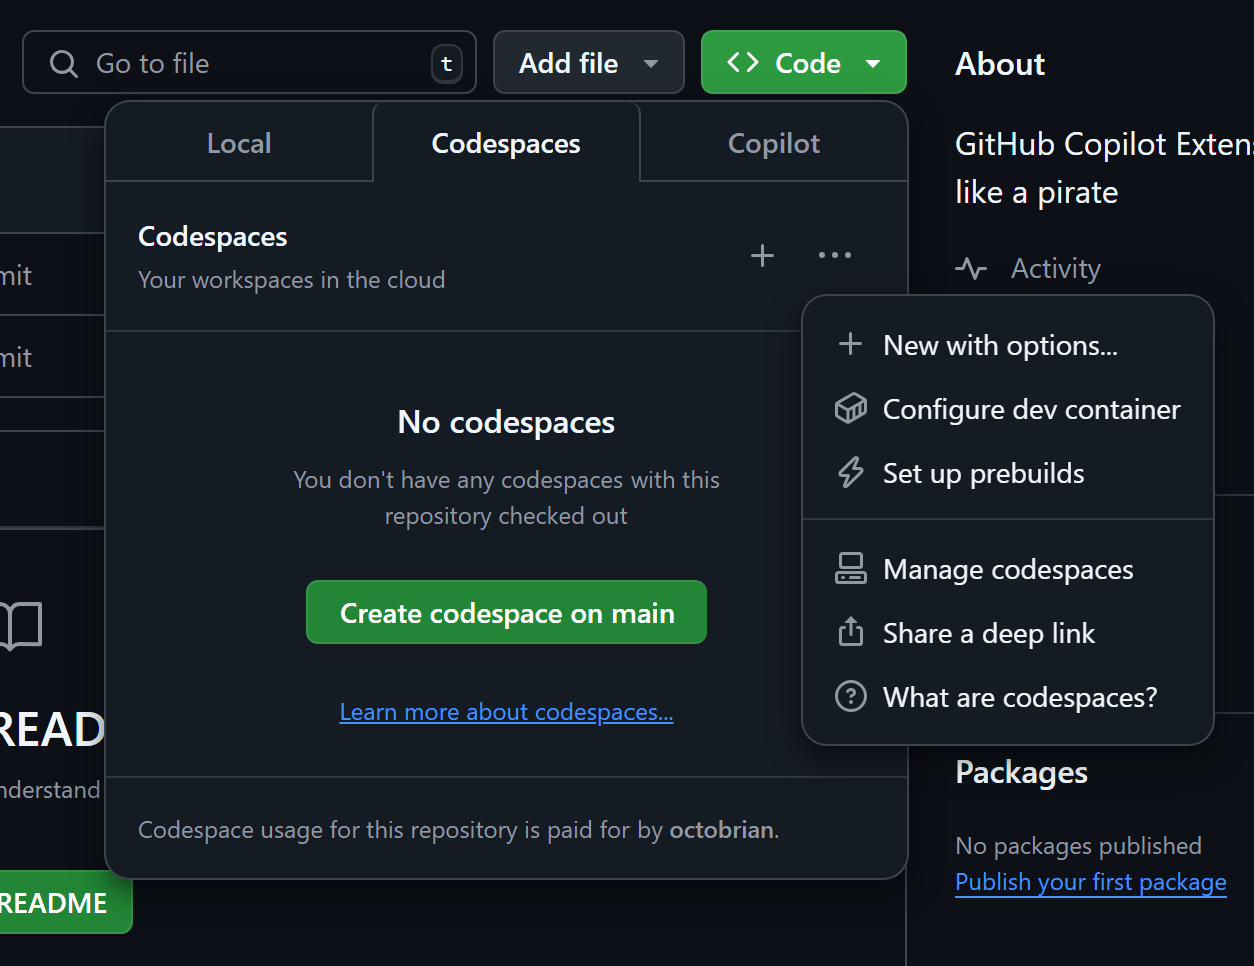Click the share icon next to Share a deep link
1254x966 pixels.
tap(850, 632)
